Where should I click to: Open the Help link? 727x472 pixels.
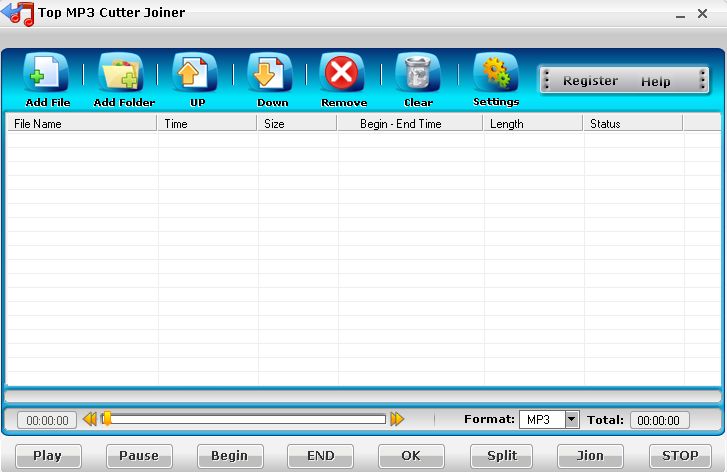click(656, 82)
